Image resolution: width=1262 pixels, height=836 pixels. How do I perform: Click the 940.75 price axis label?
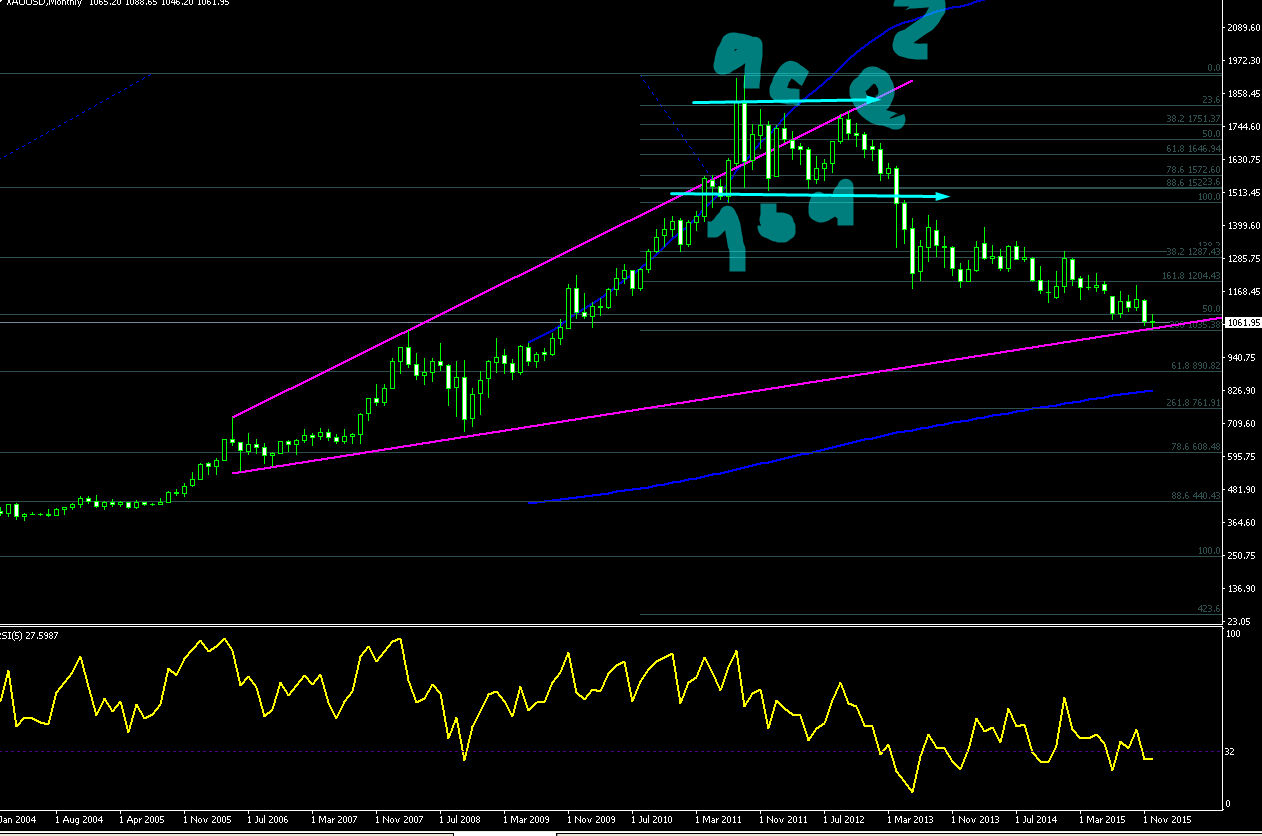1244,358
